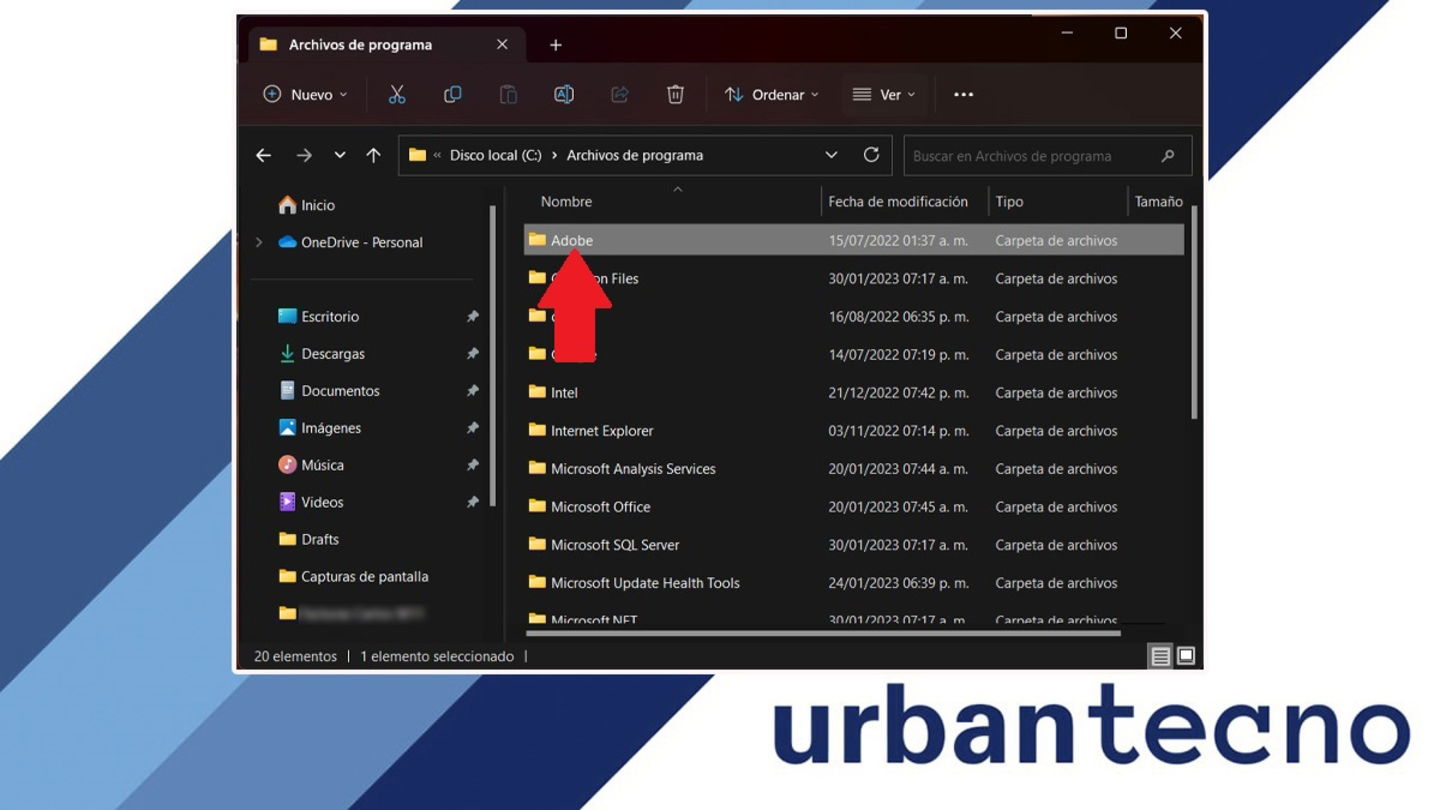The width and height of the screenshot is (1440, 810).
Task: Unpin Escritorio using its pin icon
Action: [472, 316]
